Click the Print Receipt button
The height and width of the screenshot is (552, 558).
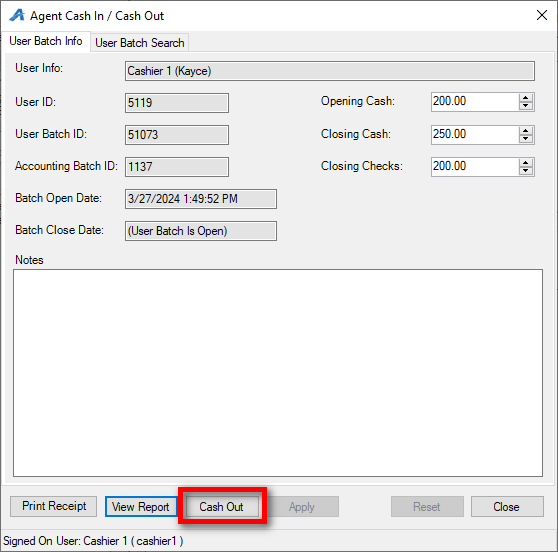coord(53,506)
